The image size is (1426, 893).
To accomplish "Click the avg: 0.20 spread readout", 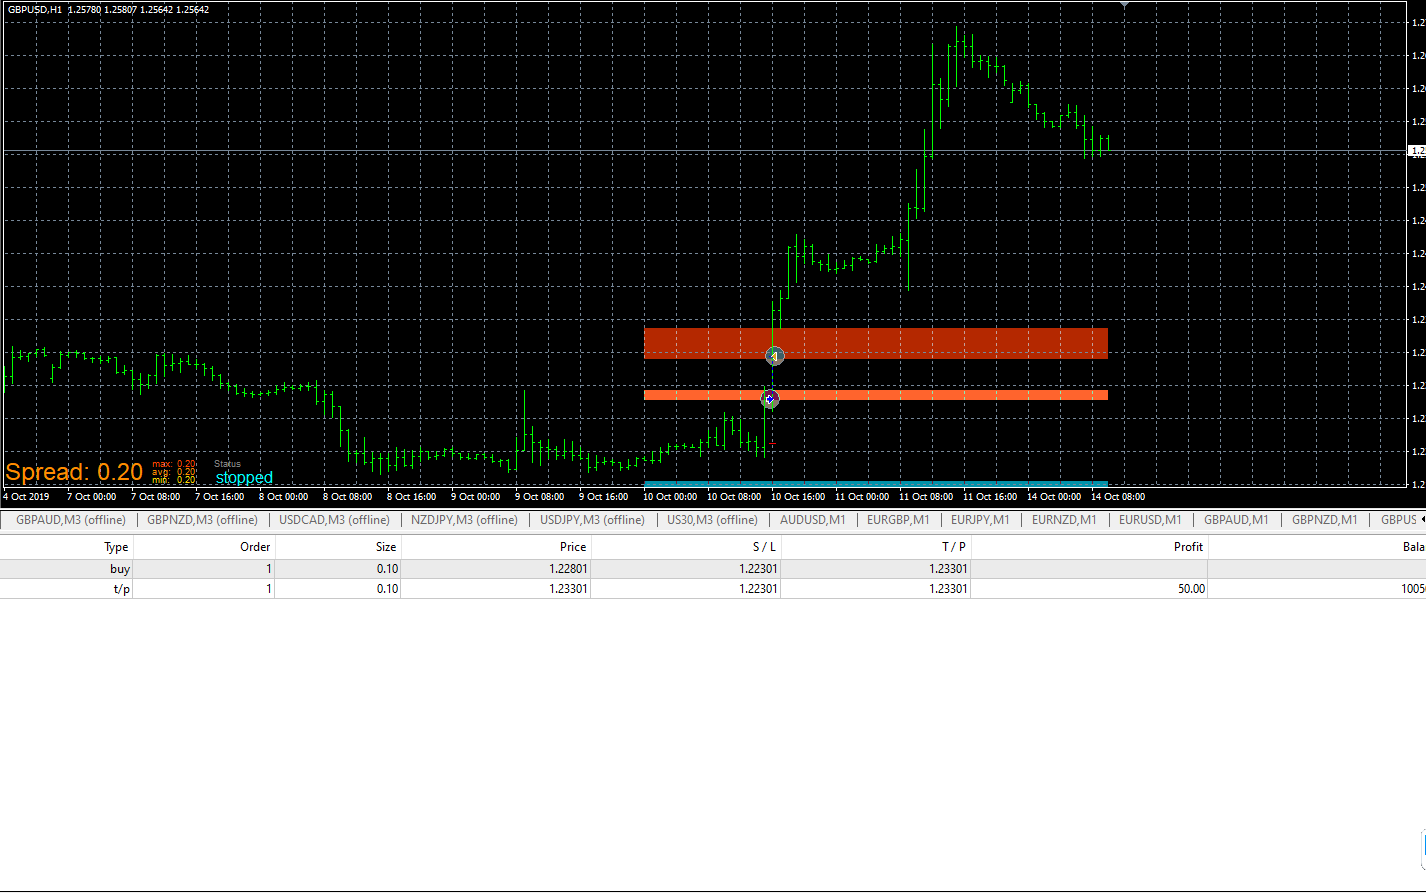I will 174,472.
